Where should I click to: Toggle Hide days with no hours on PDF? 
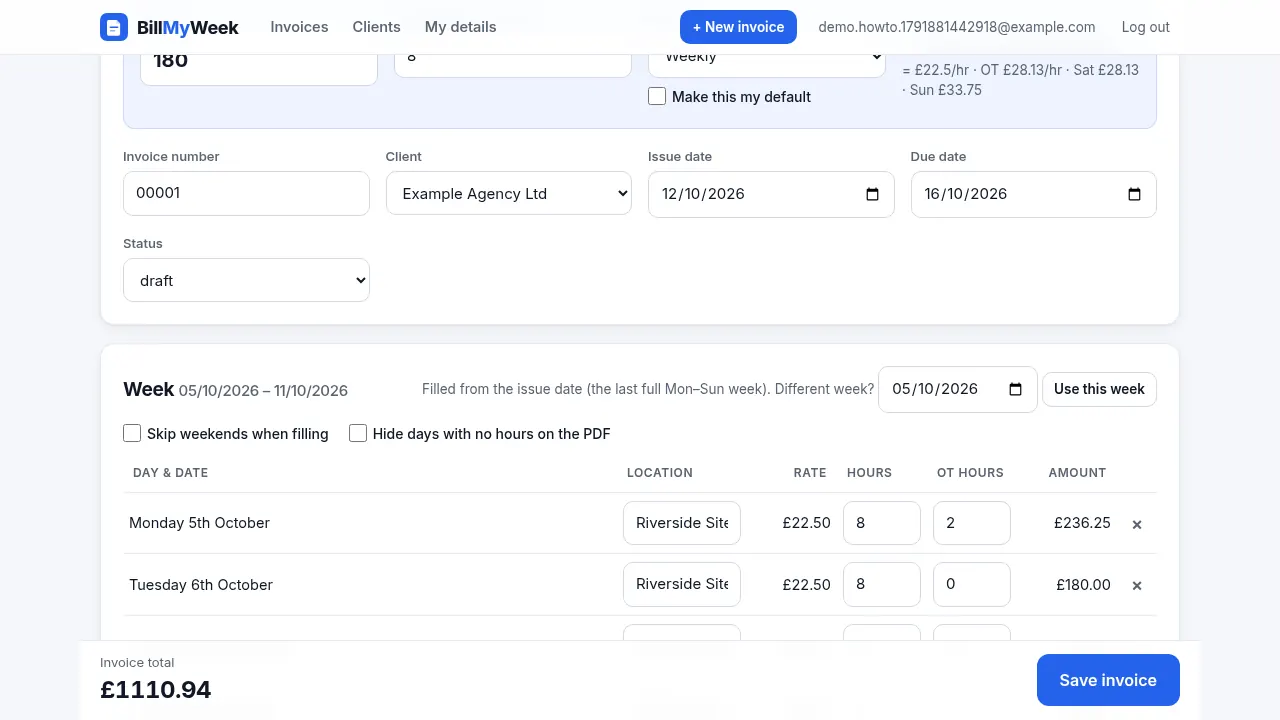coord(358,433)
